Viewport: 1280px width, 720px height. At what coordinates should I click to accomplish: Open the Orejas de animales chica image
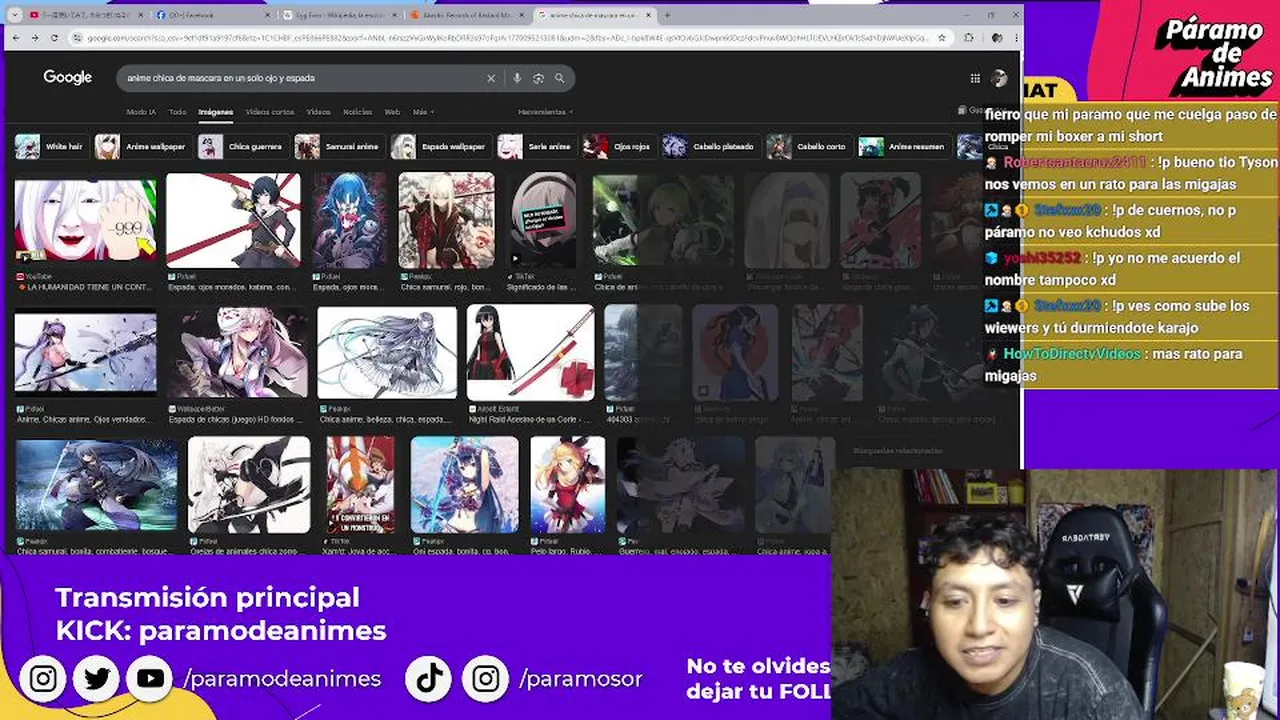pyautogui.click(x=249, y=485)
